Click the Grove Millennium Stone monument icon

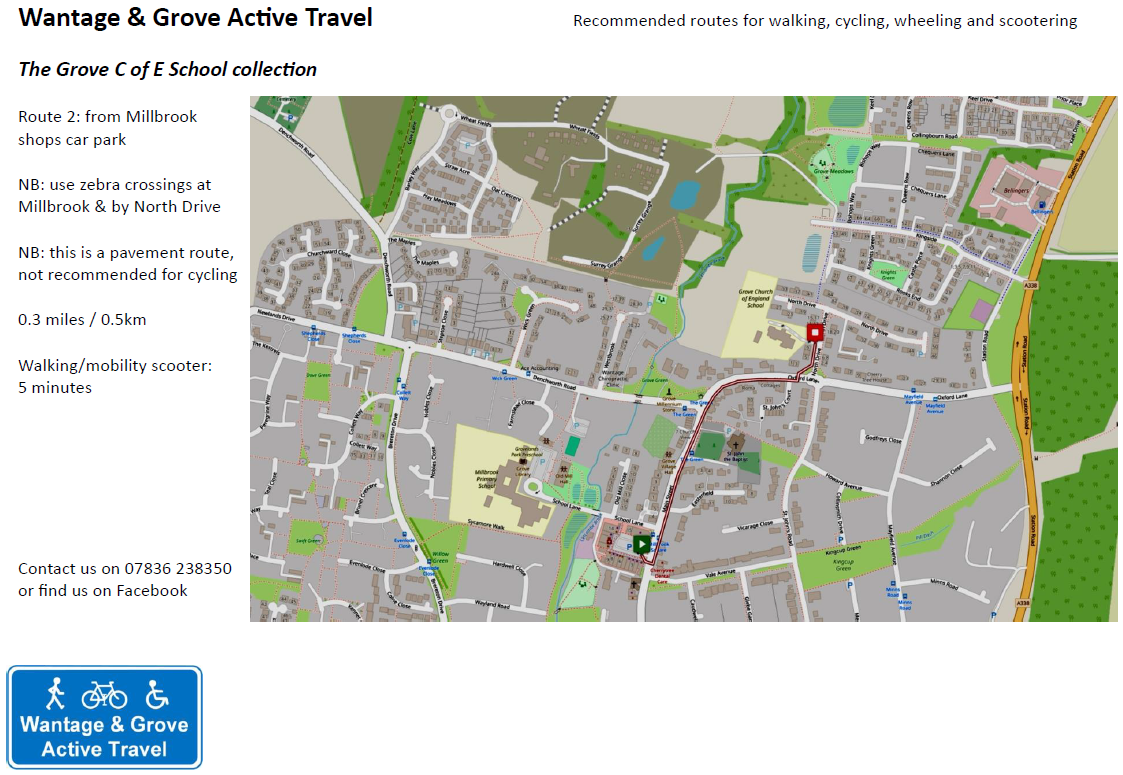[669, 393]
